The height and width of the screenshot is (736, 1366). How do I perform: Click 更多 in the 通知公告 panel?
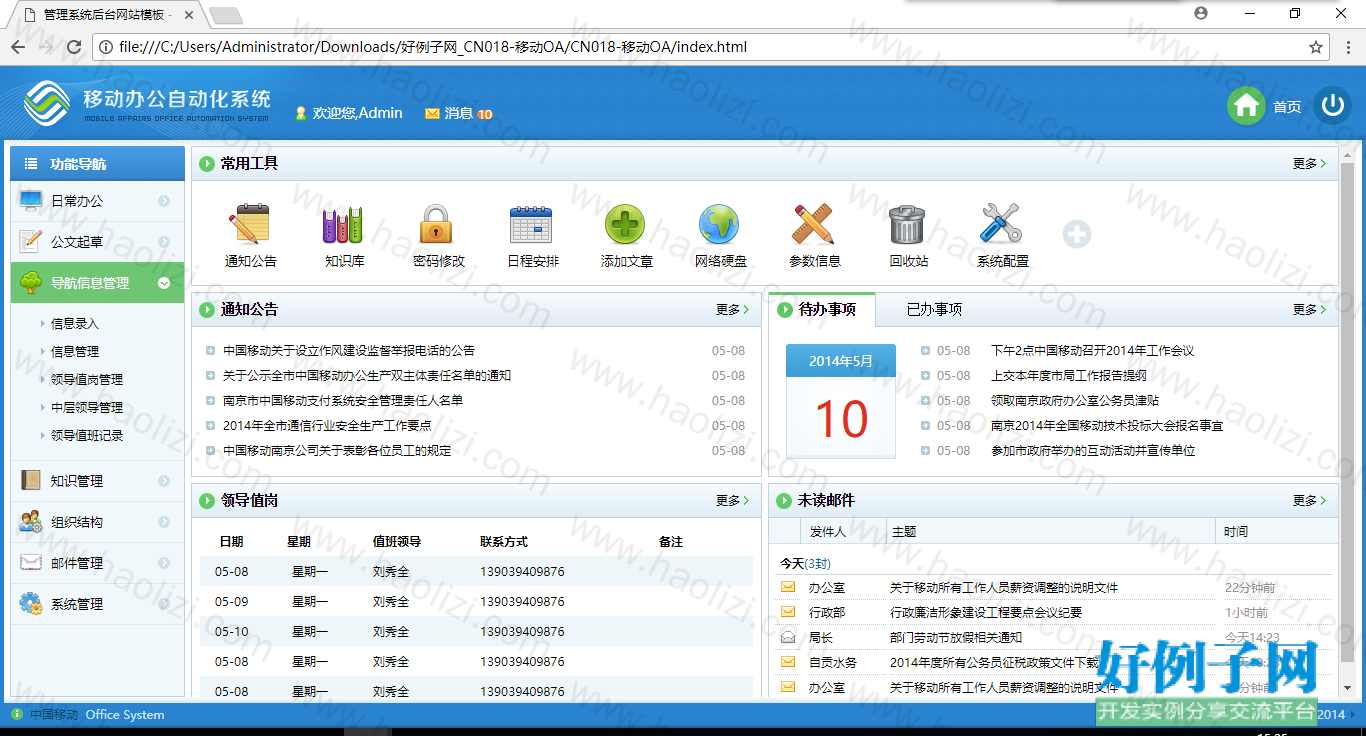[732, 310]
